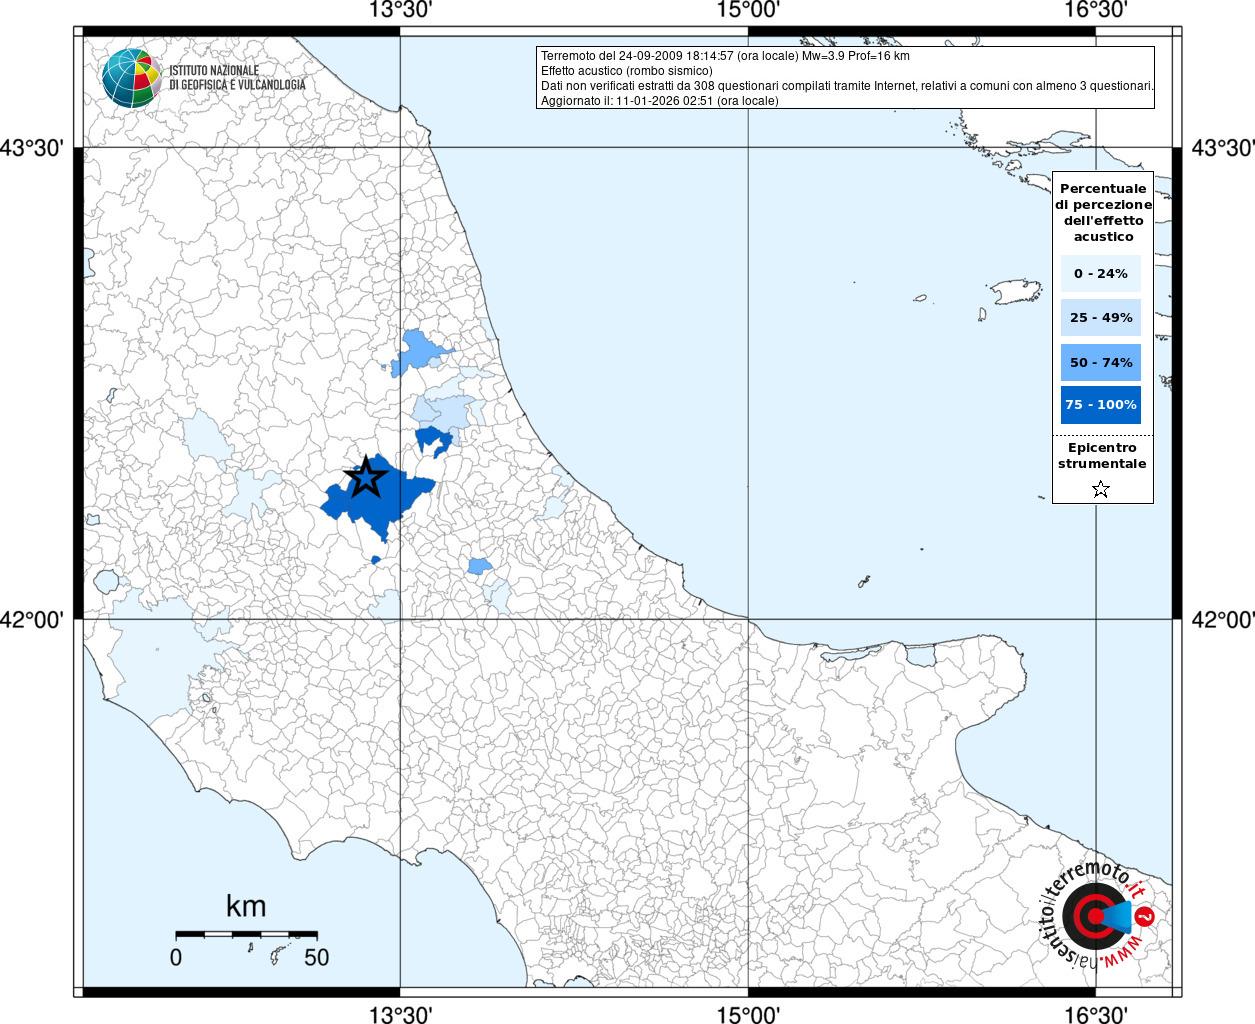Click the epicenter star on the map
Viewport: 1255px width, 1024px height.
366,477
